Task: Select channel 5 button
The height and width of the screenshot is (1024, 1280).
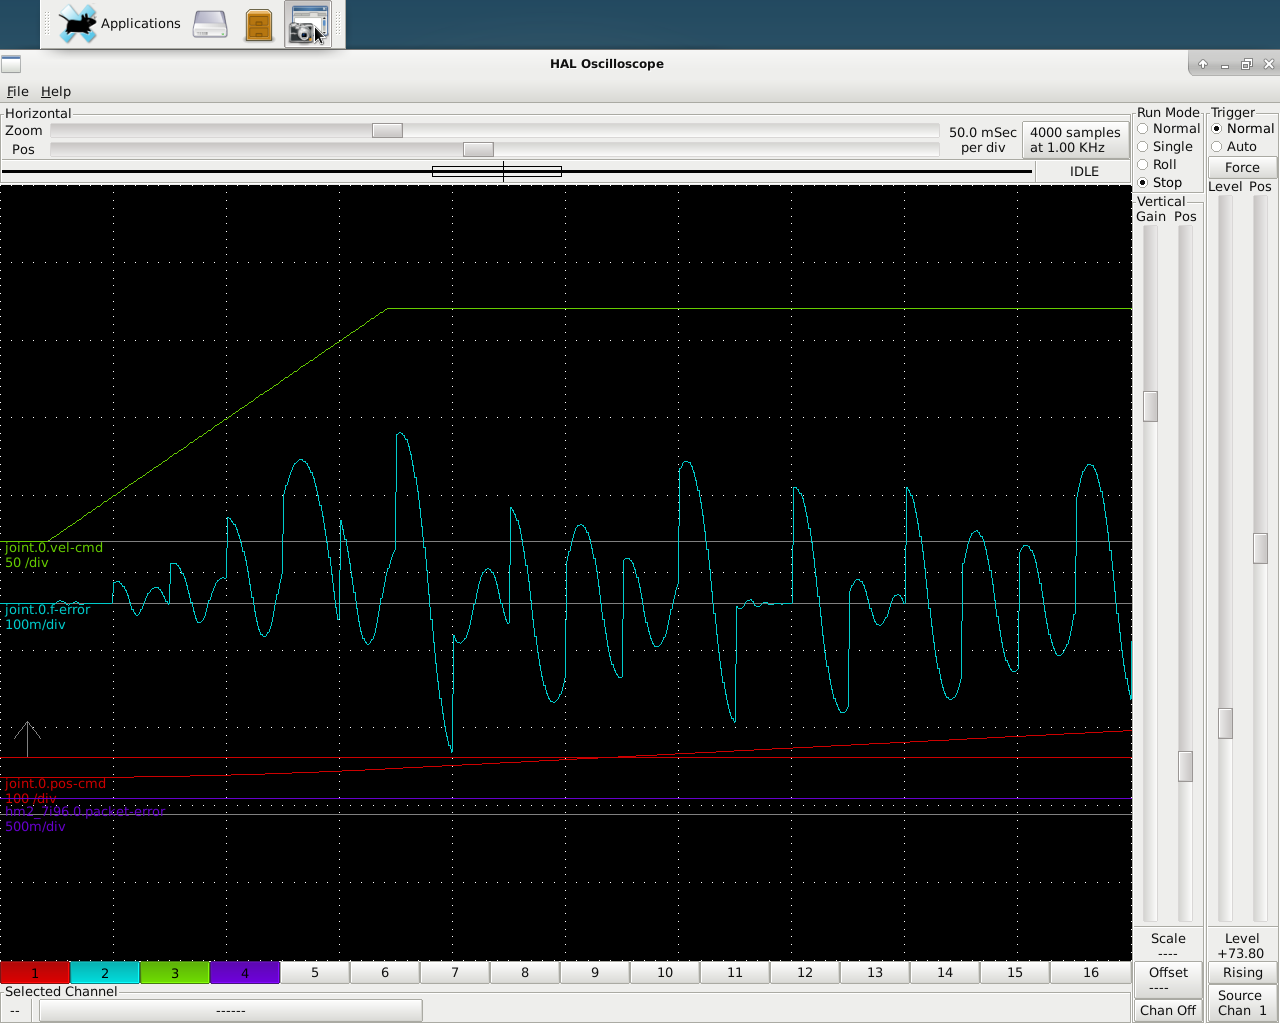Action: coord(315,973)
